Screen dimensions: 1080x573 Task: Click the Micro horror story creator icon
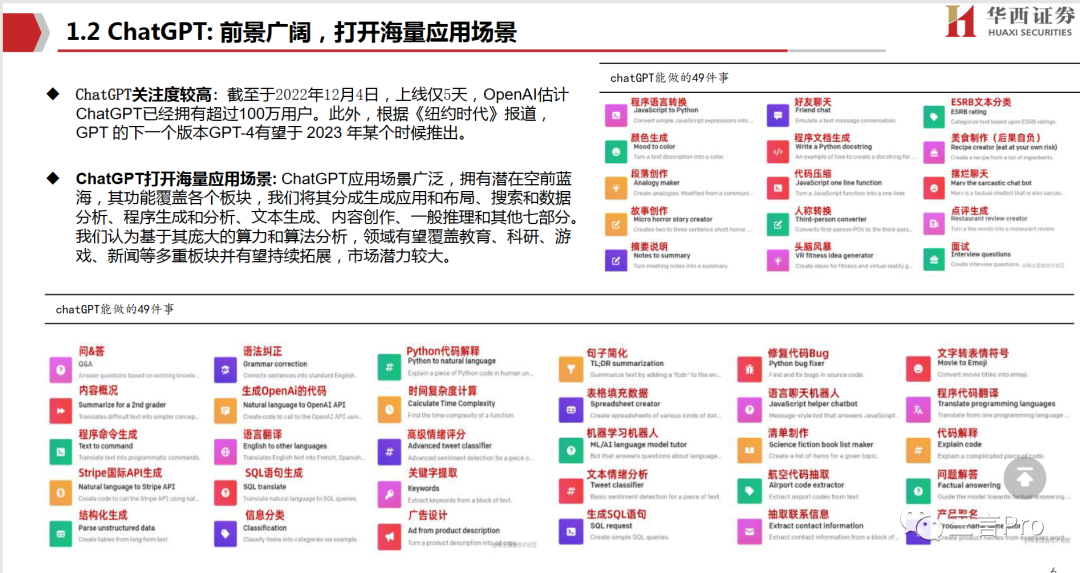click(616, 225)
